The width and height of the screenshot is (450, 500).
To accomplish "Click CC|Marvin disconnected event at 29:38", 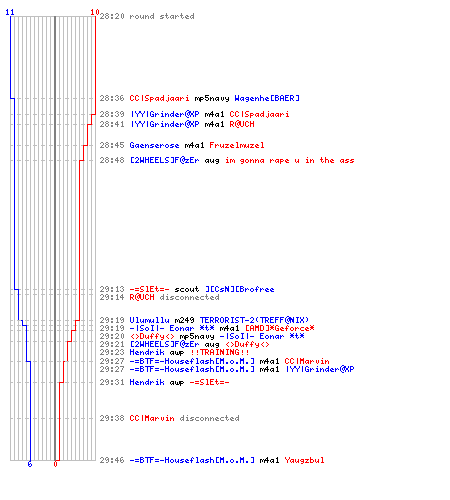I will pos(184,418).
